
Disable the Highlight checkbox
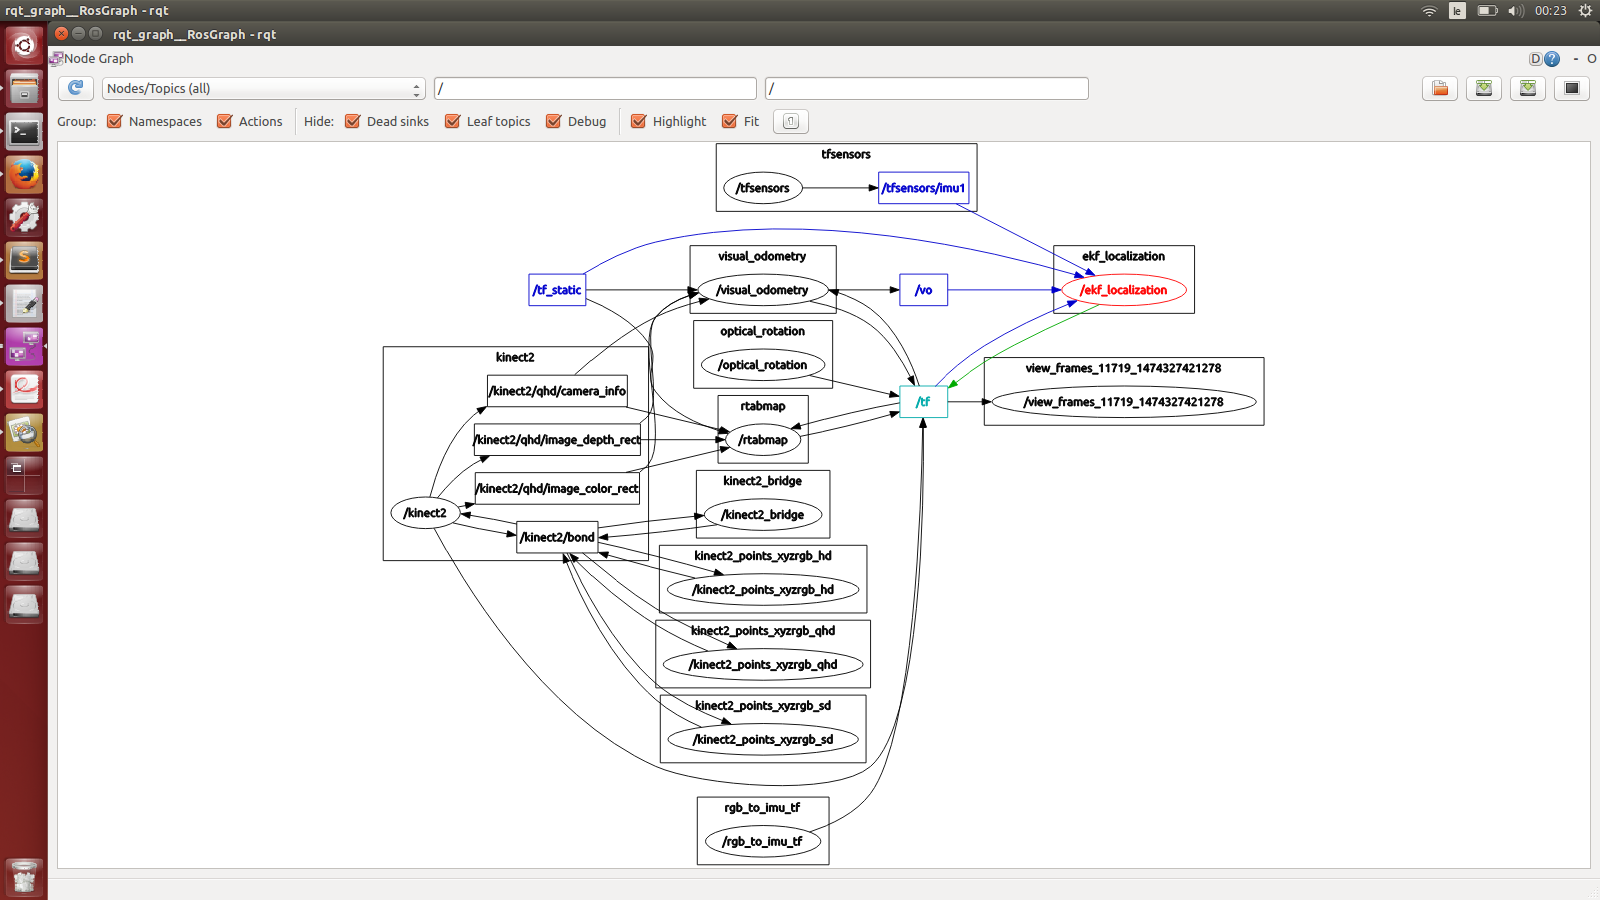coord(639,121)
